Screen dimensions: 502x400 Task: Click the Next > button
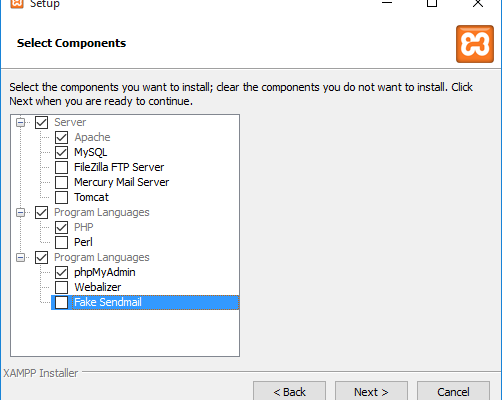[x=371, y=391]
